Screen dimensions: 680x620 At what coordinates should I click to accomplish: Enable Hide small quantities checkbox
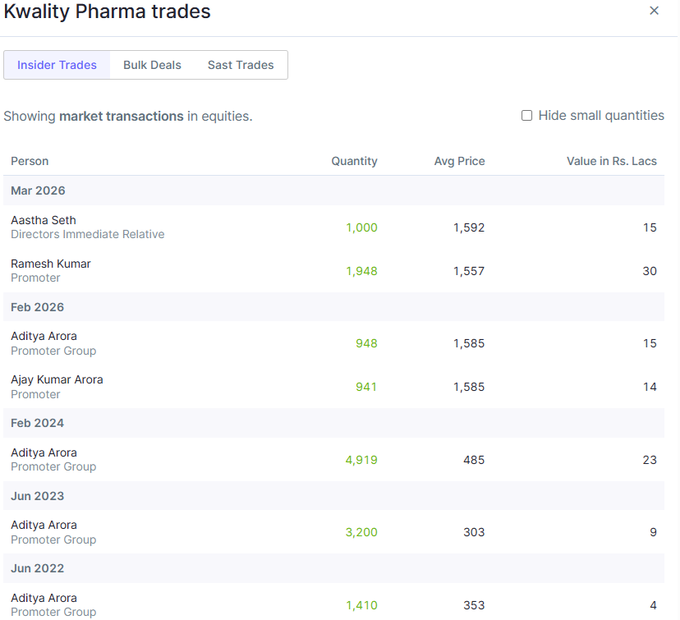[x=527, y=116]
